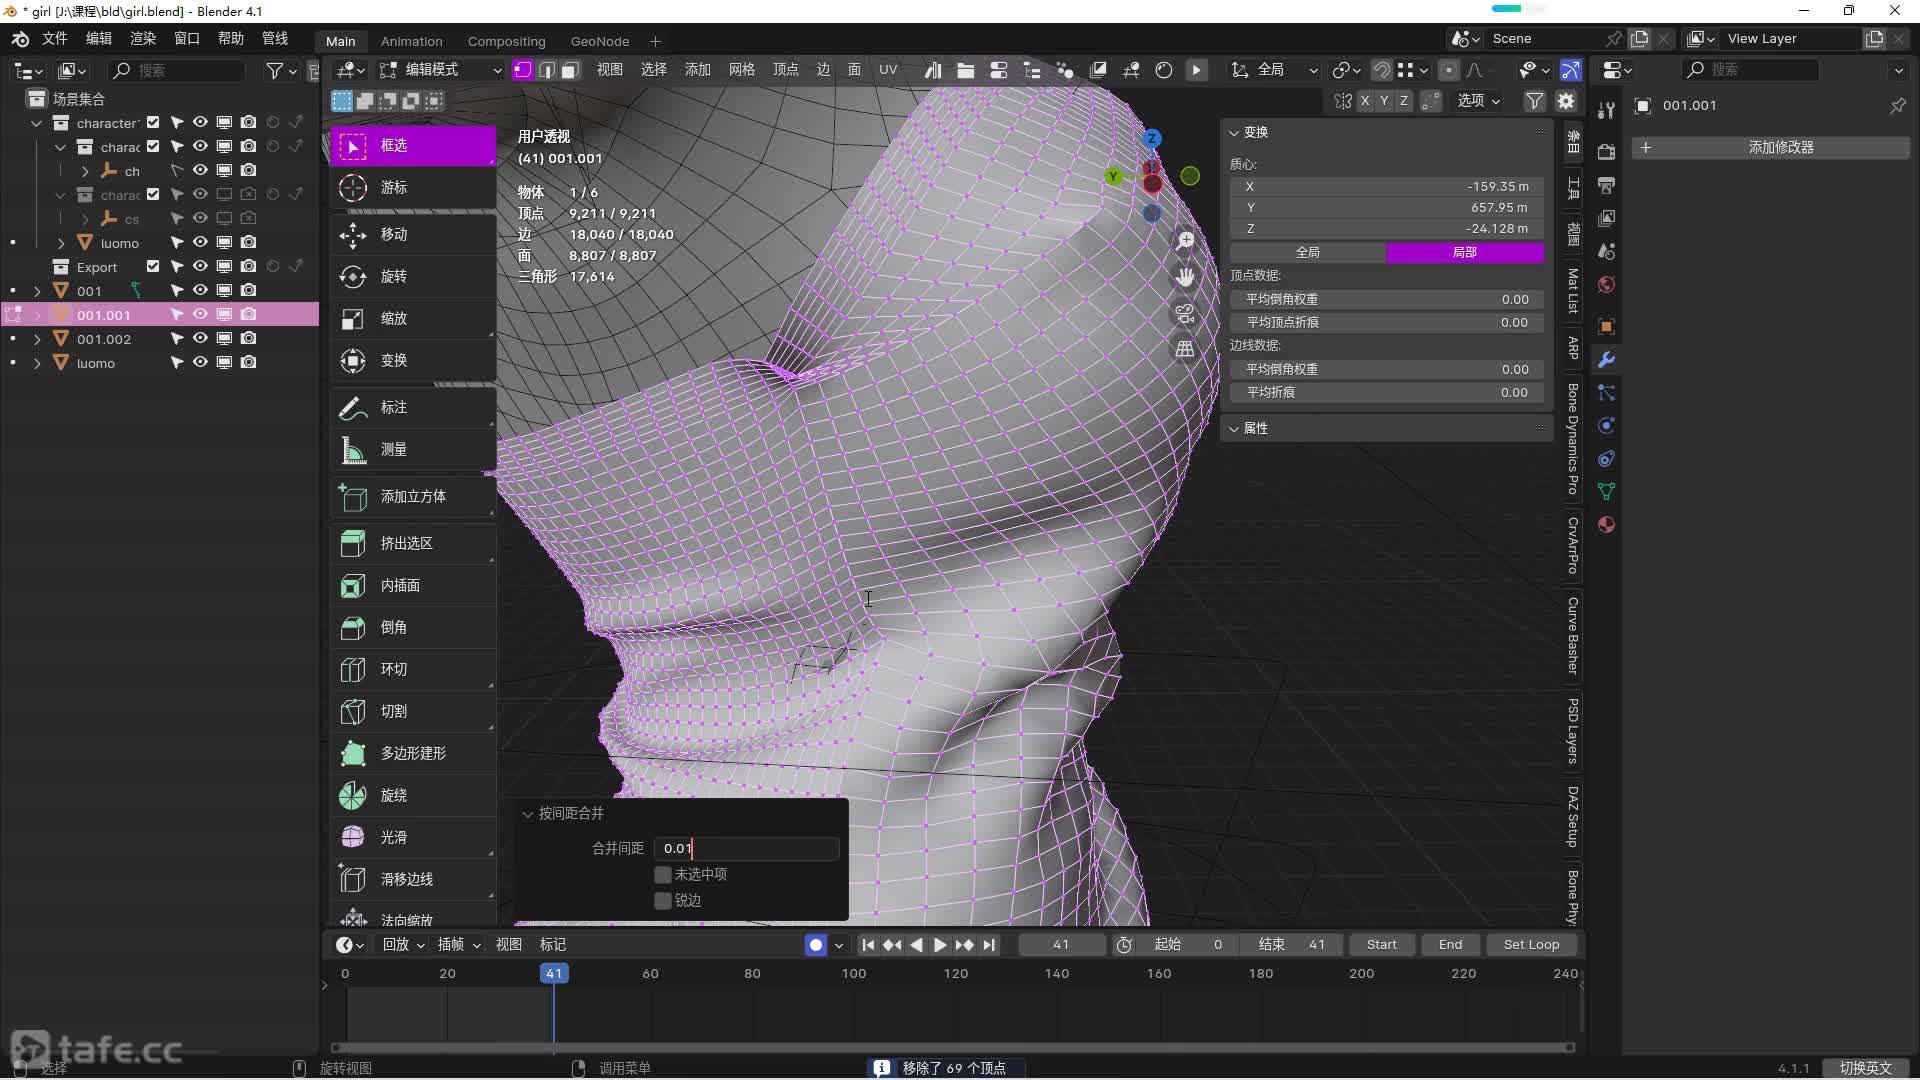Click the Set Loop button
The image size is (1920, 1080).
tap(1530, 944)
